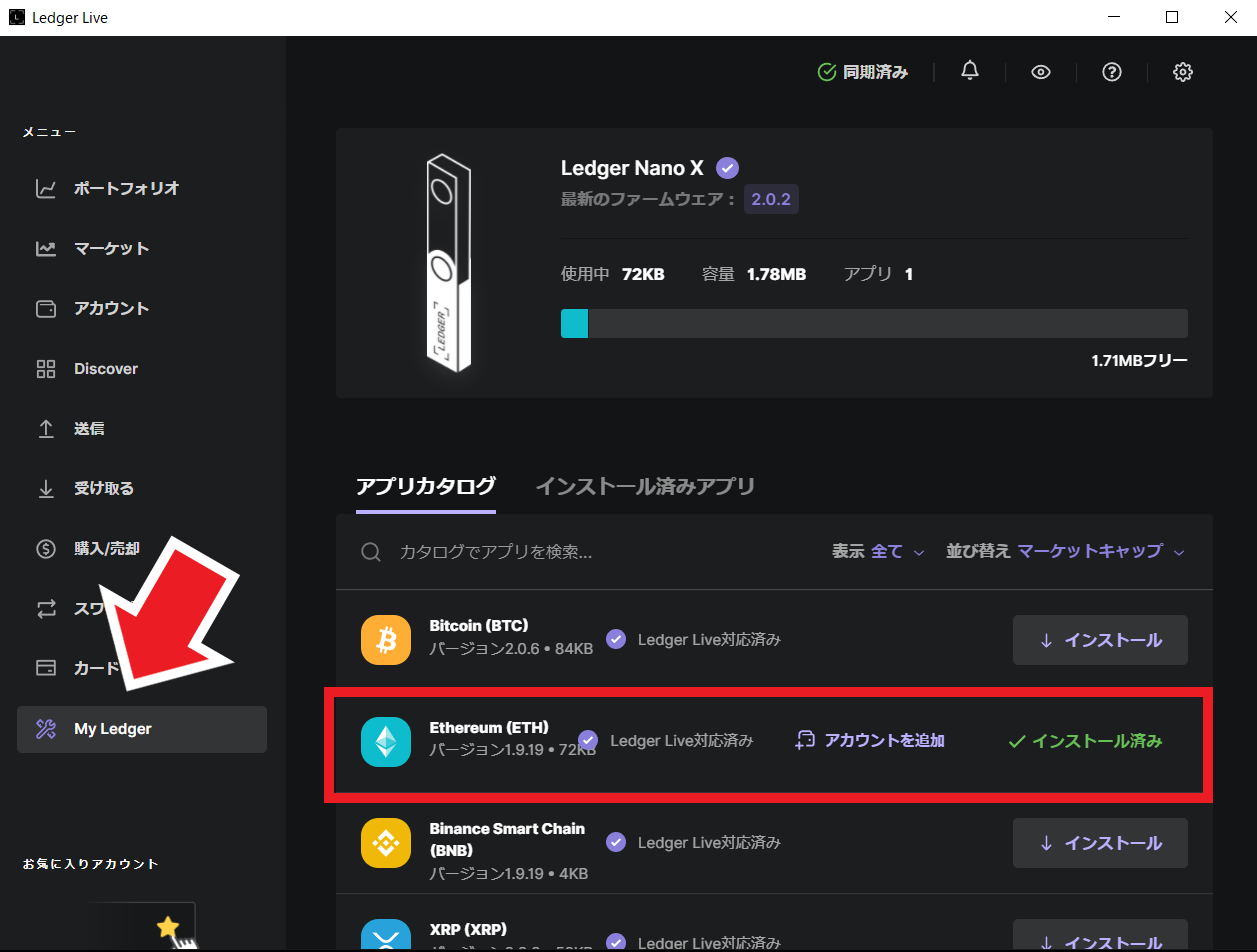Click the market trend icon
The width and height of the screenshot is (1257, 952).
[x=46, y=248]
